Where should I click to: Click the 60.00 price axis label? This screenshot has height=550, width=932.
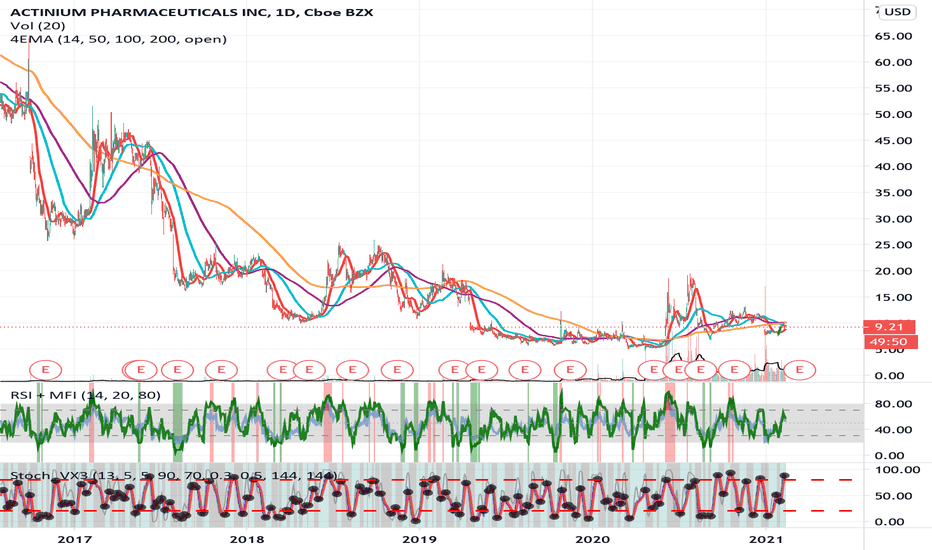pos(893,62)
